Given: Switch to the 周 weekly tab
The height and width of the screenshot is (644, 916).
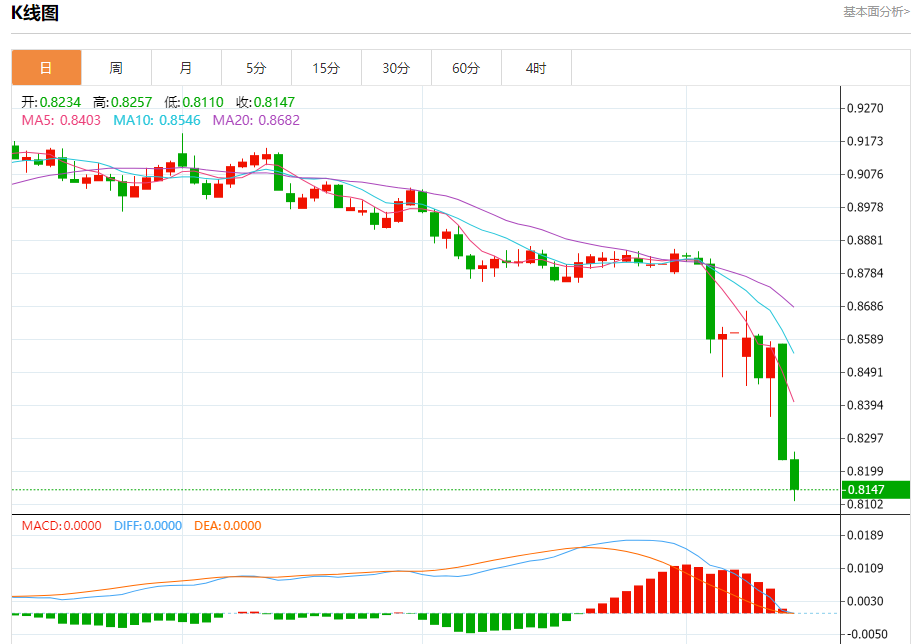Looking at the screenshot, I should coord(116,68).
